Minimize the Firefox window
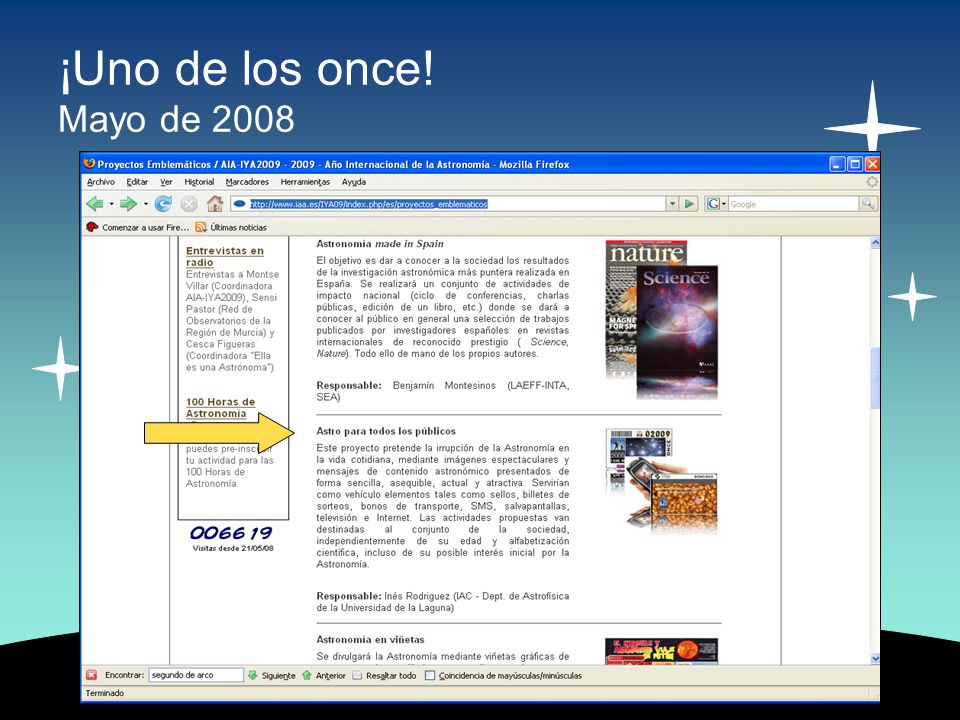Viewport: 960px width, 720px height. 838,164
